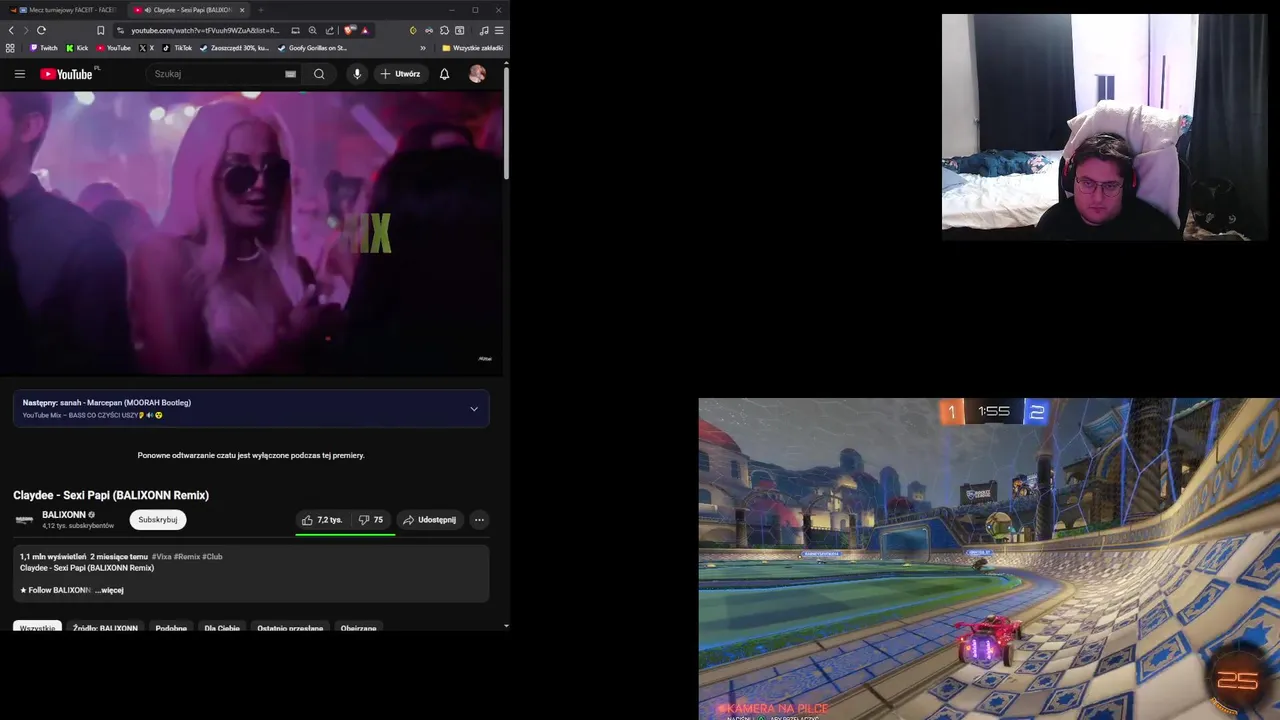Open the YouTube bookmark in bookmarks bar
Screen dimensions: 1280x720
tap(114, 48)
